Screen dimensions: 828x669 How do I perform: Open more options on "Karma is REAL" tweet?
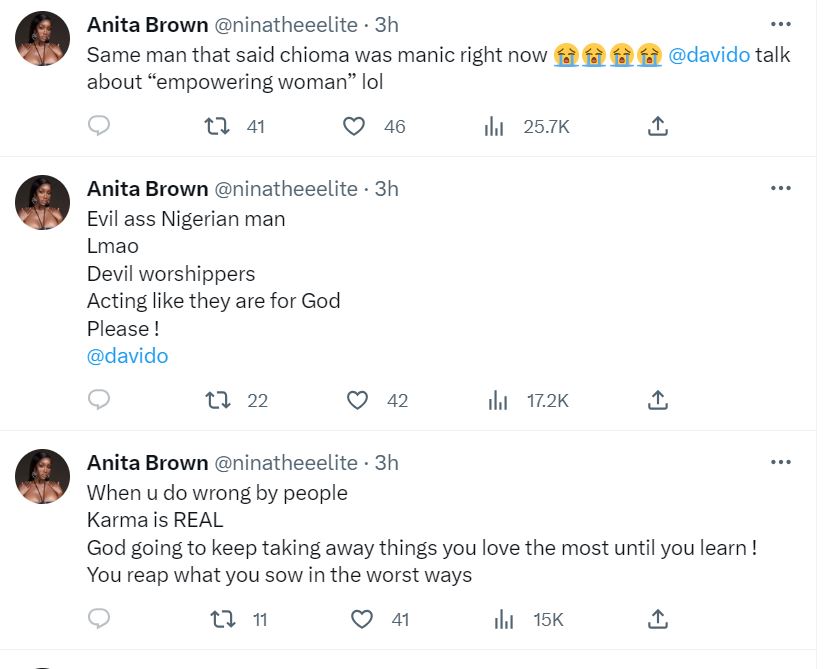[780, 462]
